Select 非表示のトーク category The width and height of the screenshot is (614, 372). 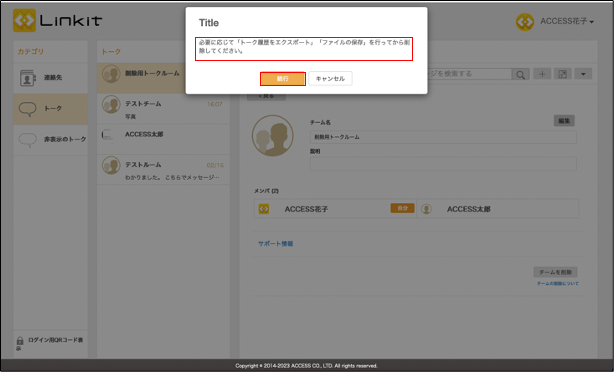pos(51,139)
